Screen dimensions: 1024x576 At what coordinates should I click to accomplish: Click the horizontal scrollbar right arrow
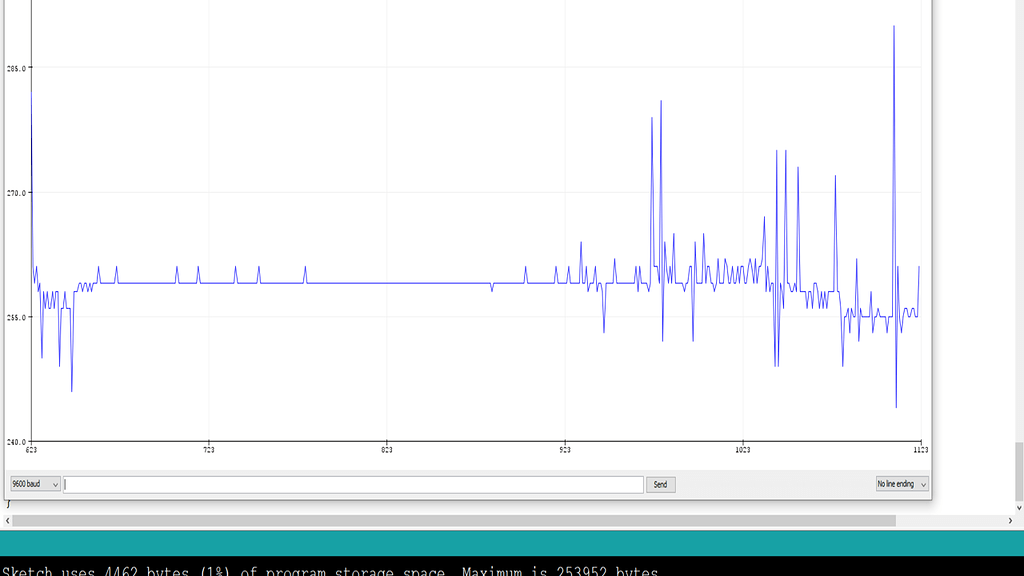point(1011,521)
